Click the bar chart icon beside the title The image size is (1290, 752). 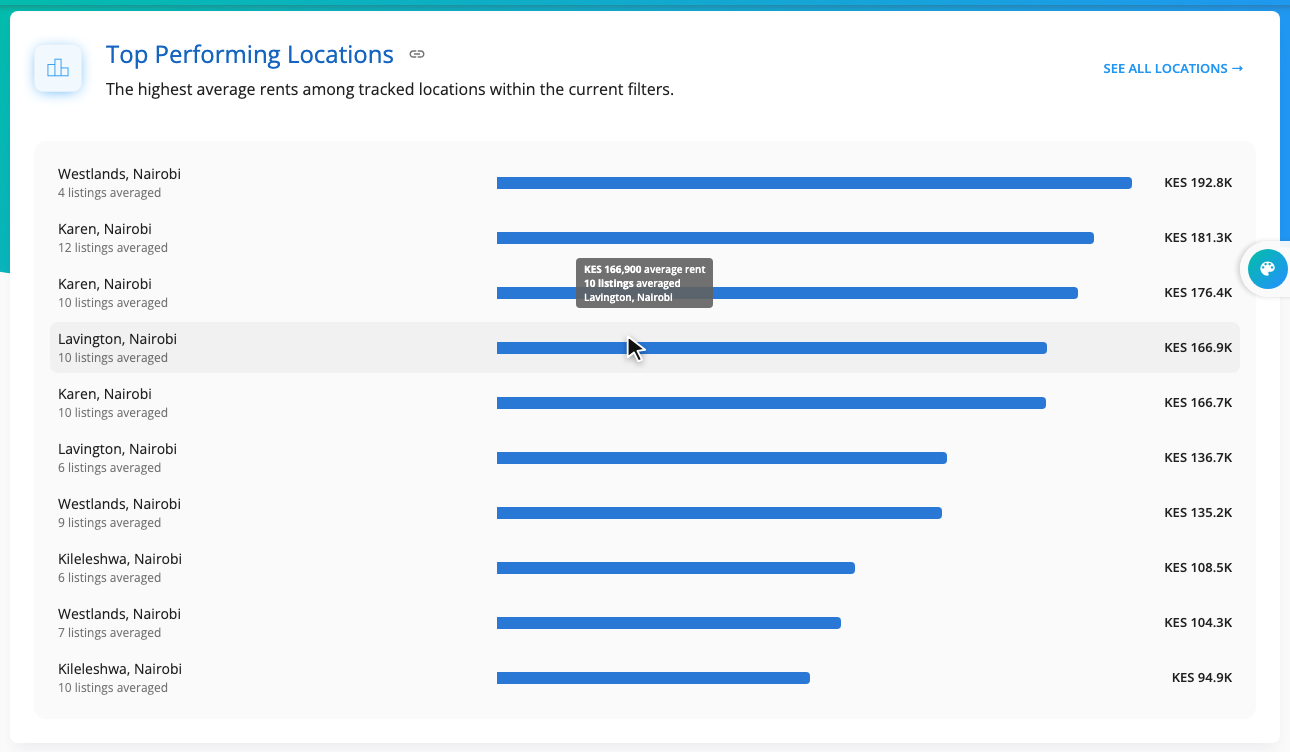pos(58,68)
